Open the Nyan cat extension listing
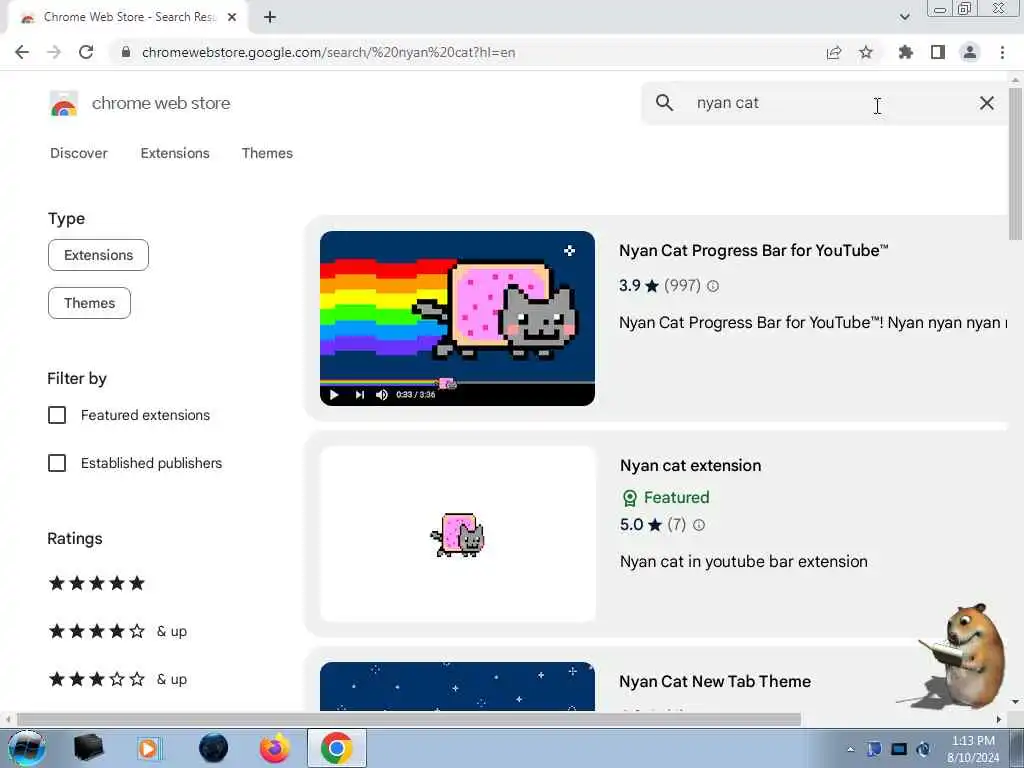Viewport: 1024px width, 768px height. click(690, 466)
